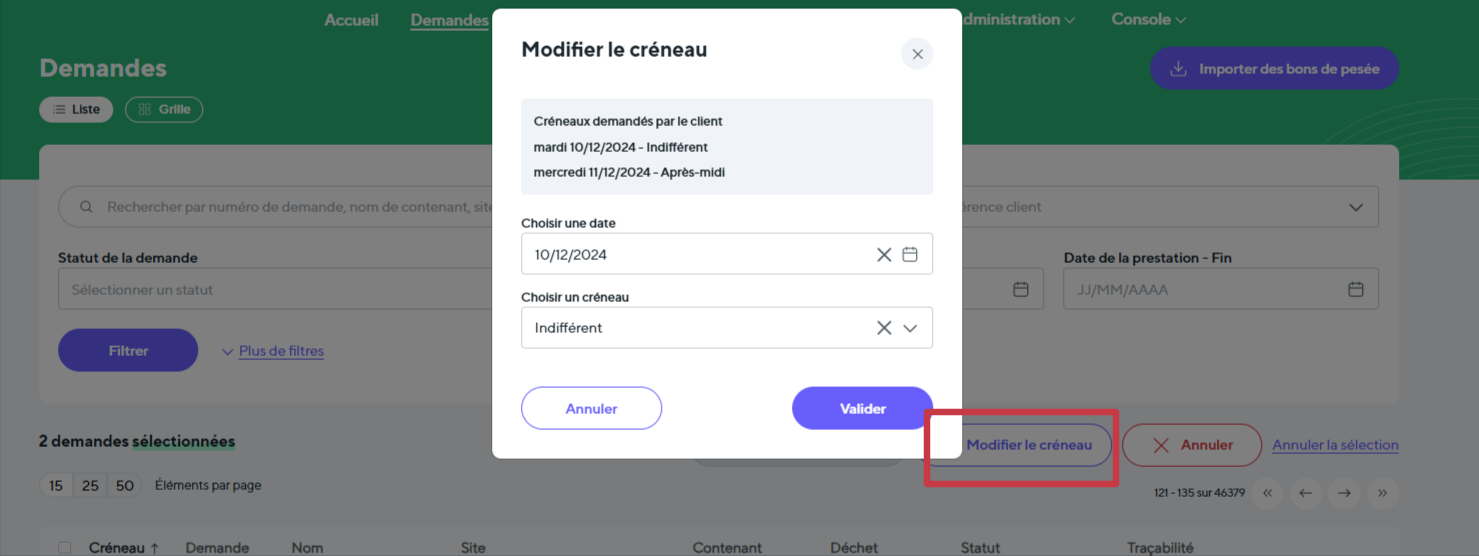Switch to Liste view

click(76, 109)
